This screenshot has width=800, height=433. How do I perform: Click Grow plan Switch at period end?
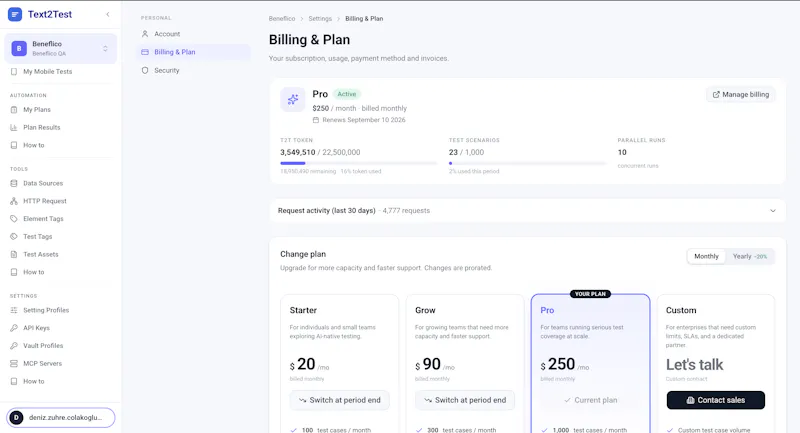click(x=465, y=400)
